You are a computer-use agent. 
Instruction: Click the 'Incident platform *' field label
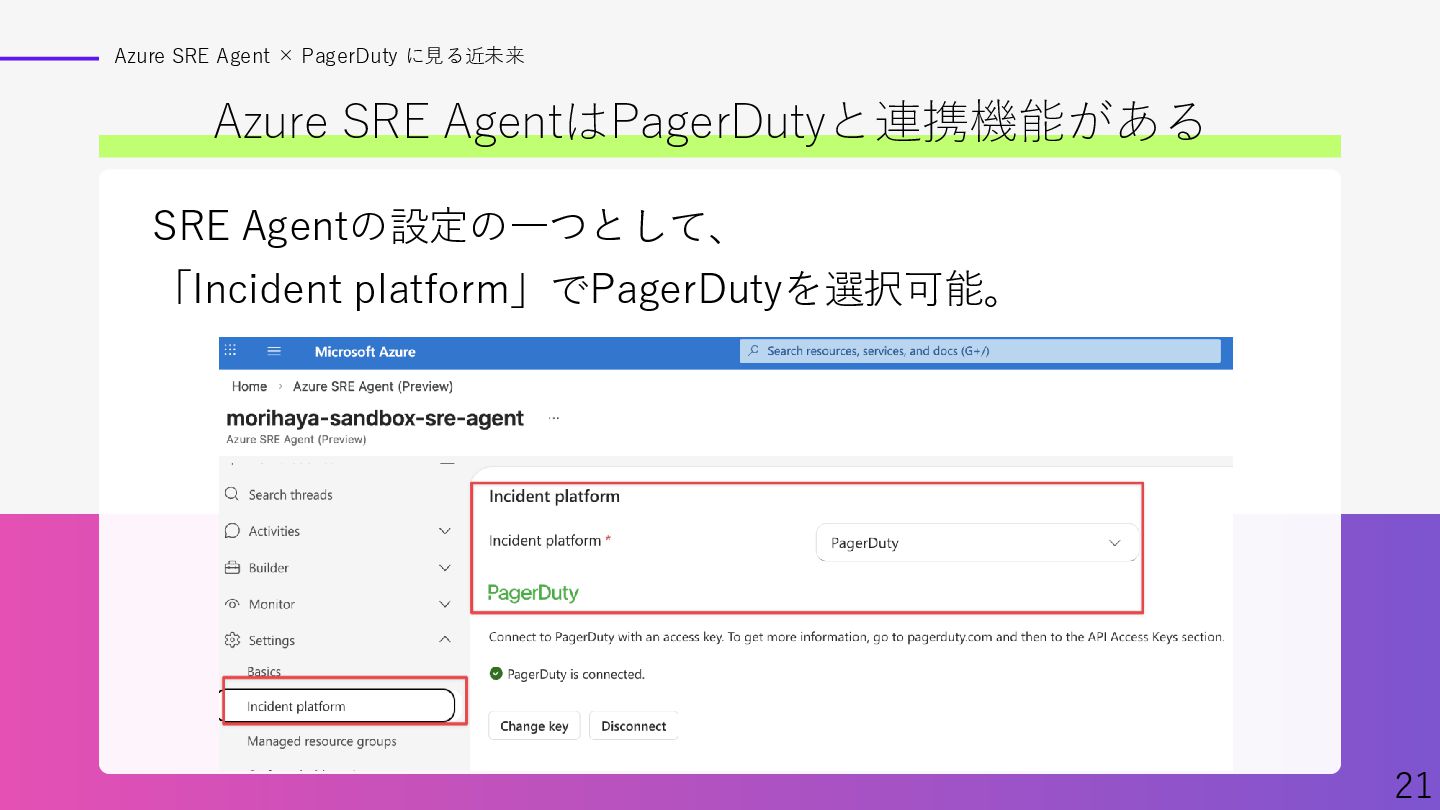coord(549,541)
